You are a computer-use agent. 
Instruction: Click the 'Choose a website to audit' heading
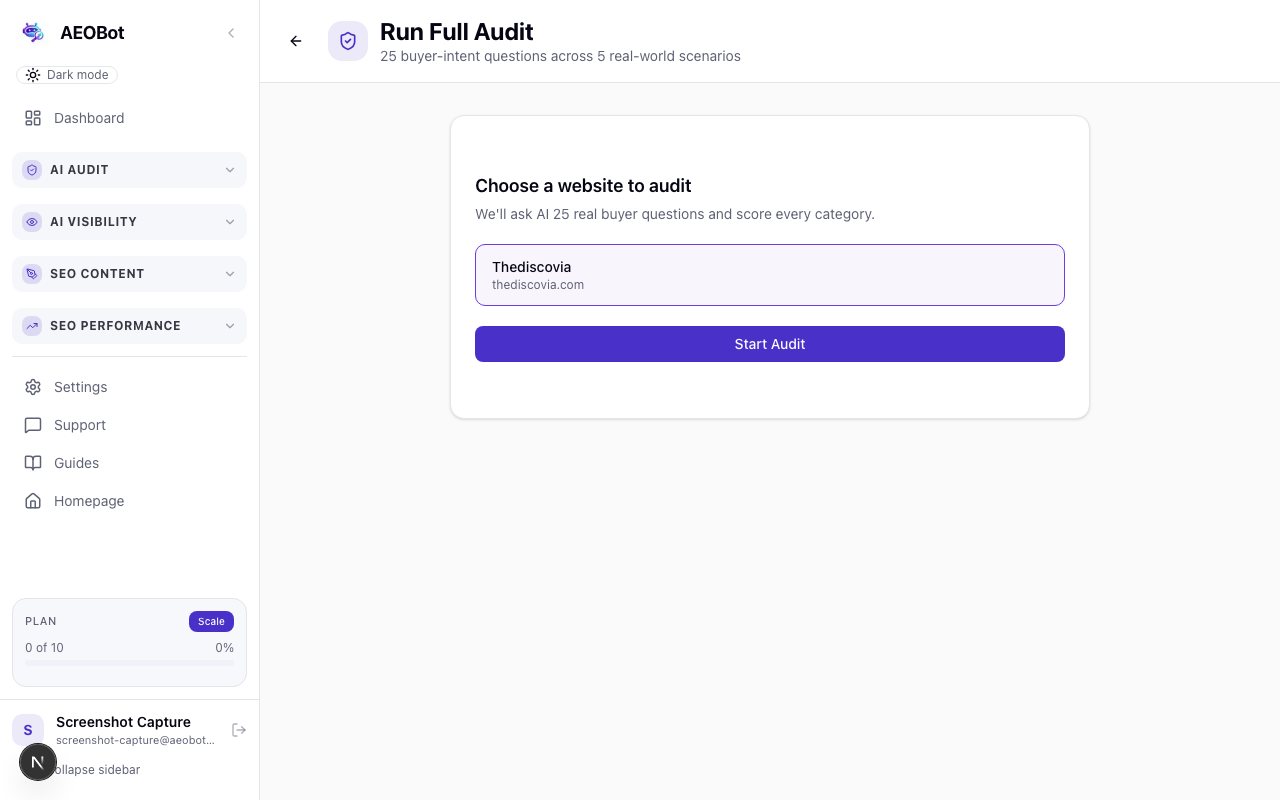tap(583, 186)
